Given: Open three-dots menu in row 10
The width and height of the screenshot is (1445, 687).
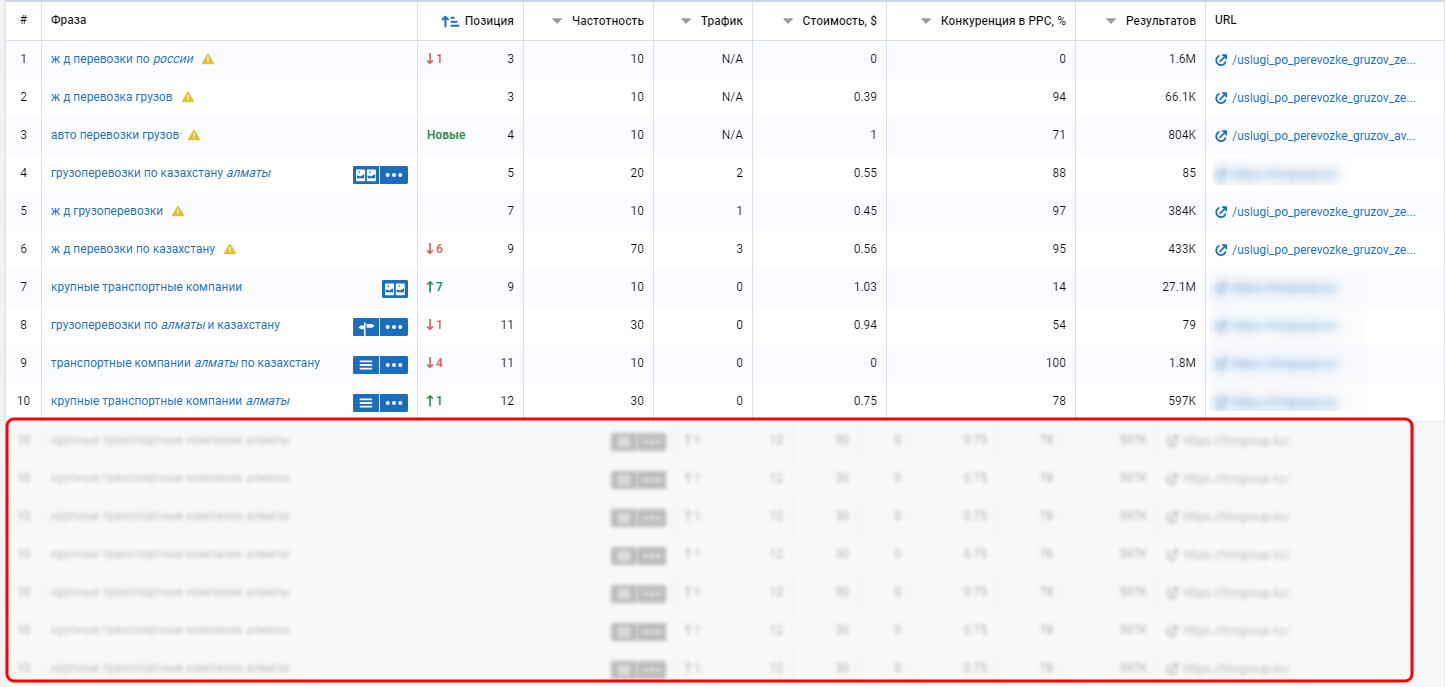Looking at the screenshot, I should (394, 403).
